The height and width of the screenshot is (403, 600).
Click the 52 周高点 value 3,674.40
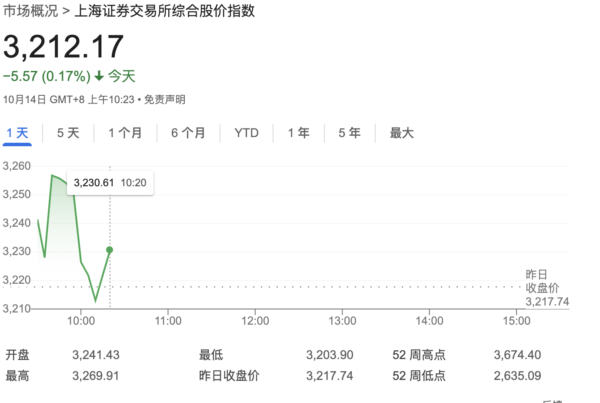click(516, 355)
